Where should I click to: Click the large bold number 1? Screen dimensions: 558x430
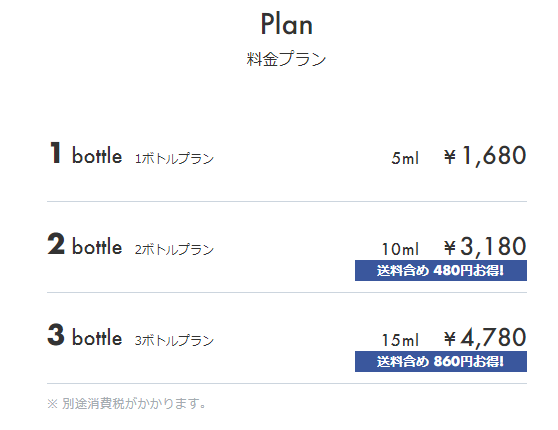point(55,153)
